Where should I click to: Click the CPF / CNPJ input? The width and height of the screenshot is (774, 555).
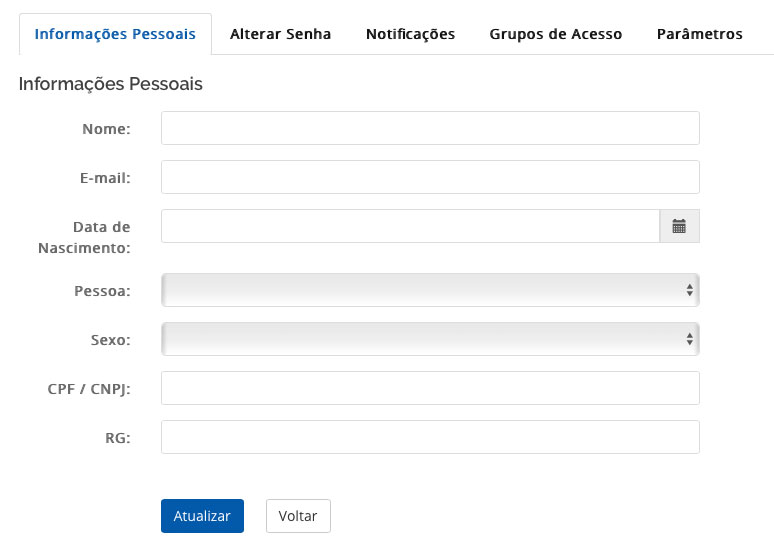point(430,388)
